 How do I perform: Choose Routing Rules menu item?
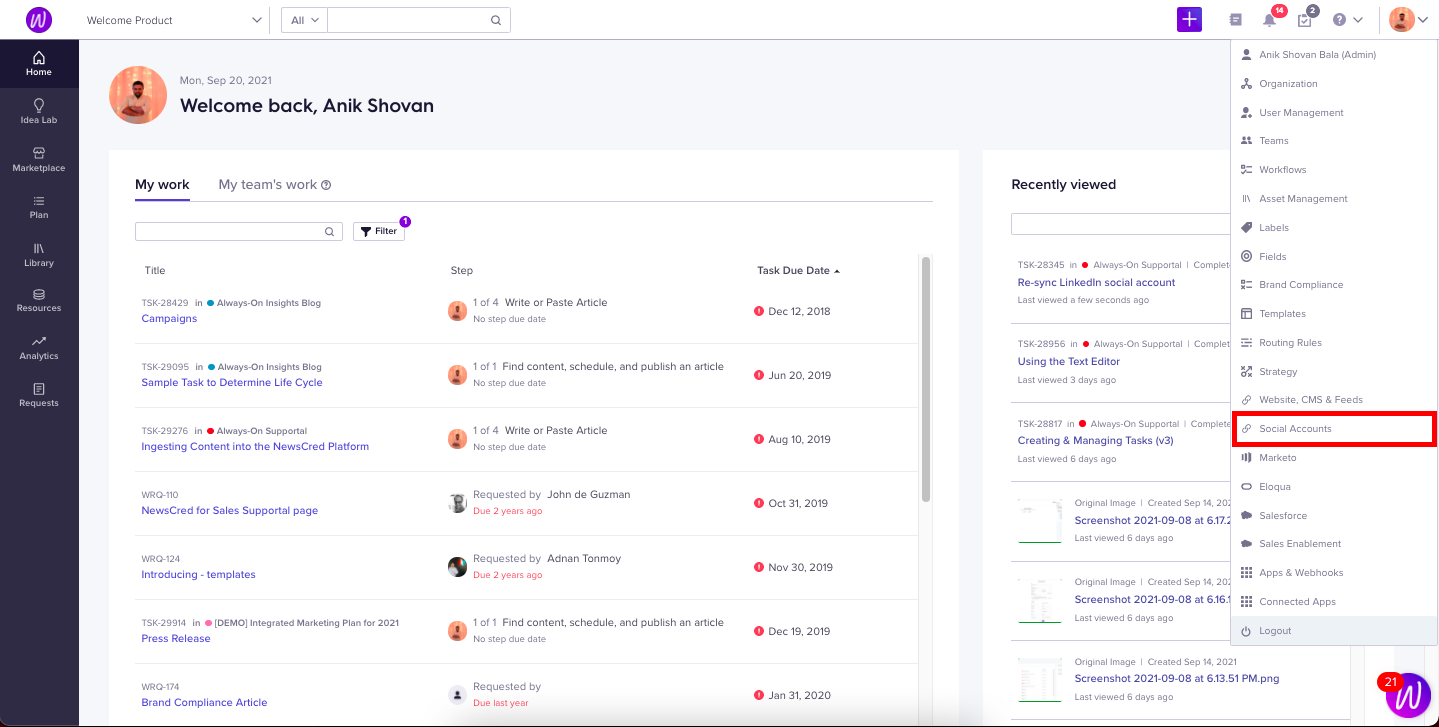(1334, 343)
